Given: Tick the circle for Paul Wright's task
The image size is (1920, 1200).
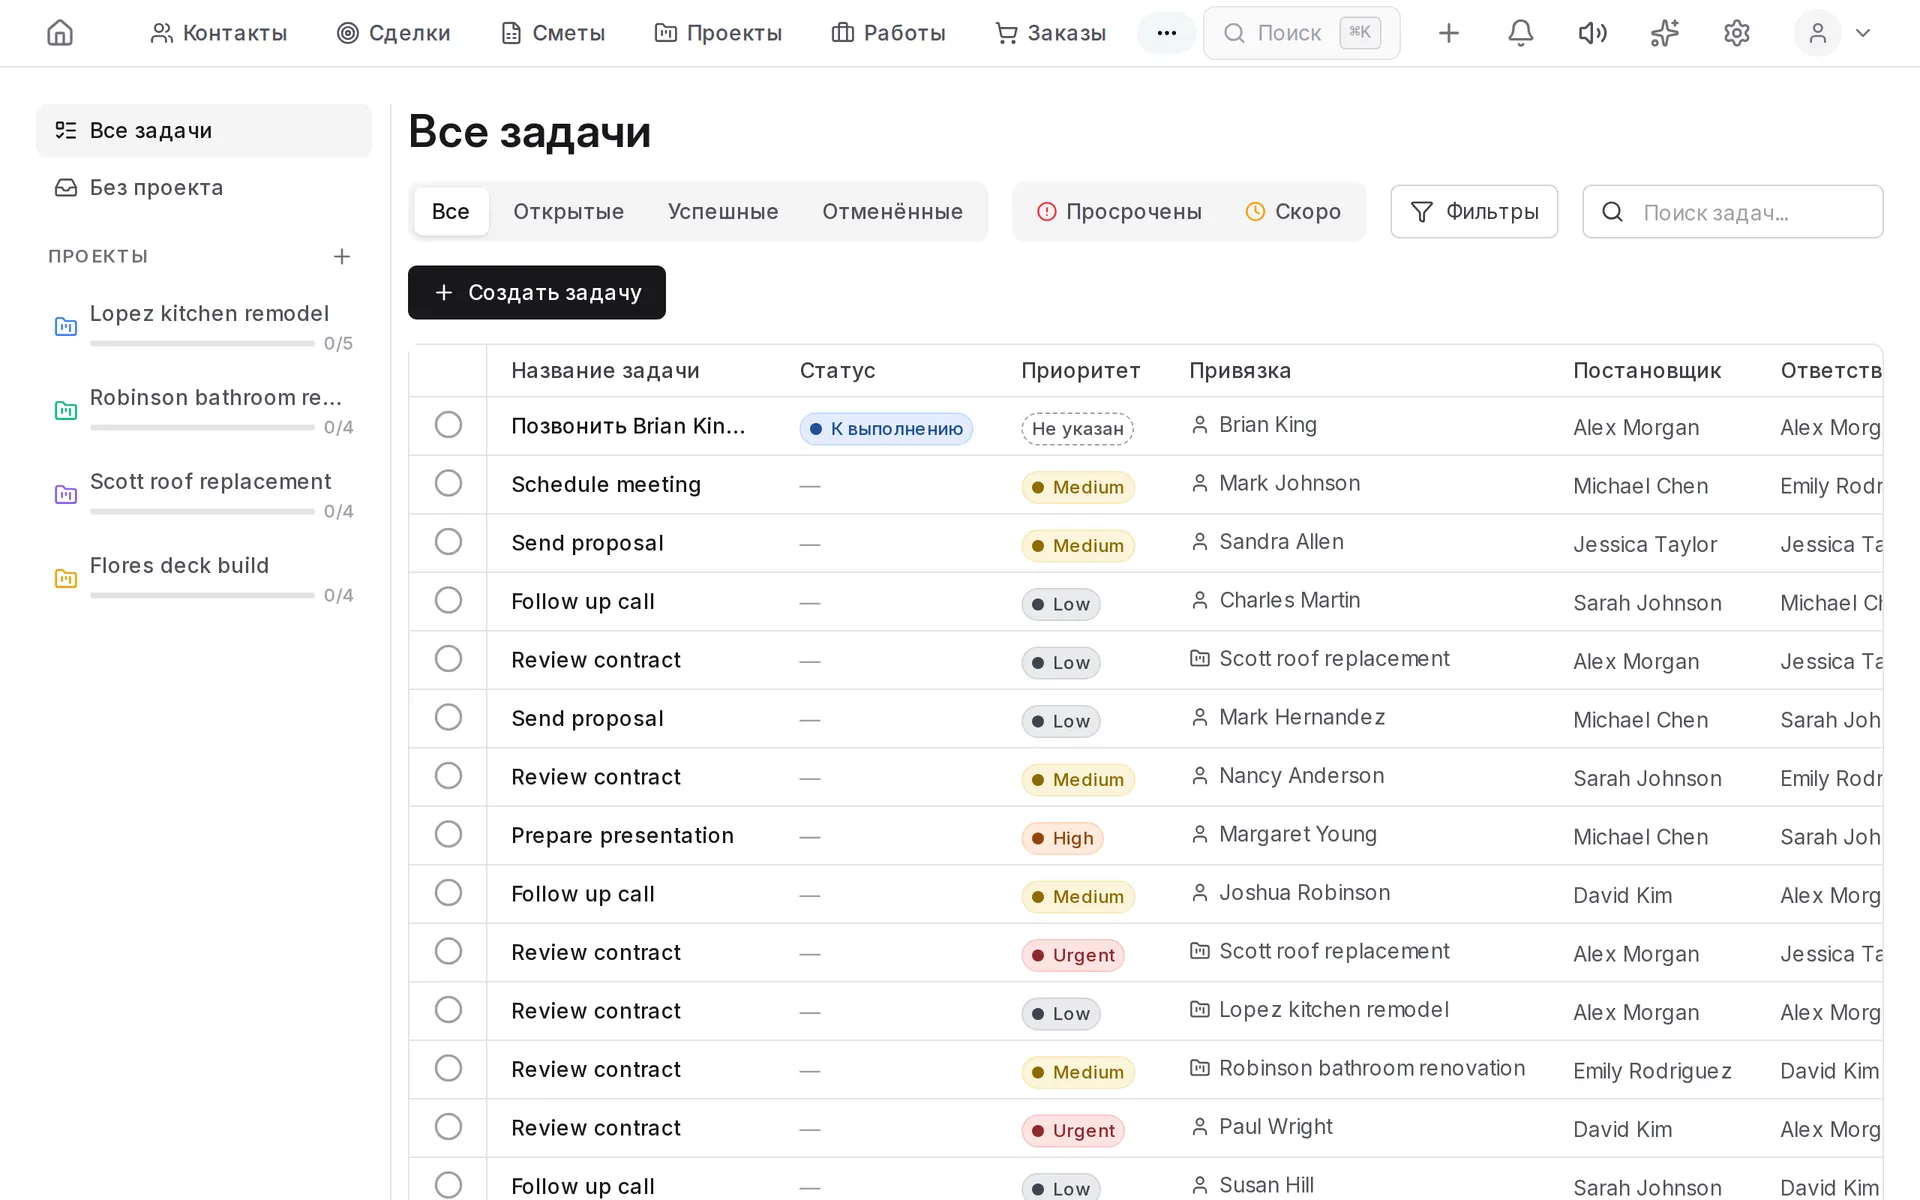Looking at the screenshot, I should point(448,1127).
